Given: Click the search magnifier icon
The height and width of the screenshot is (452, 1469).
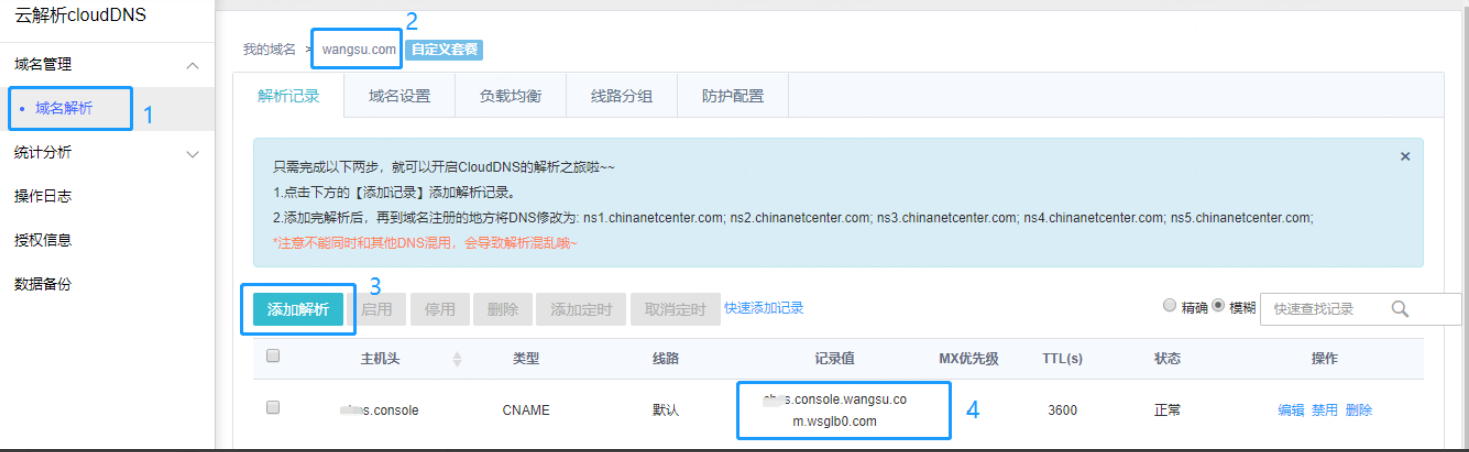Looking at the screenshot, I should coord(1399,309).
